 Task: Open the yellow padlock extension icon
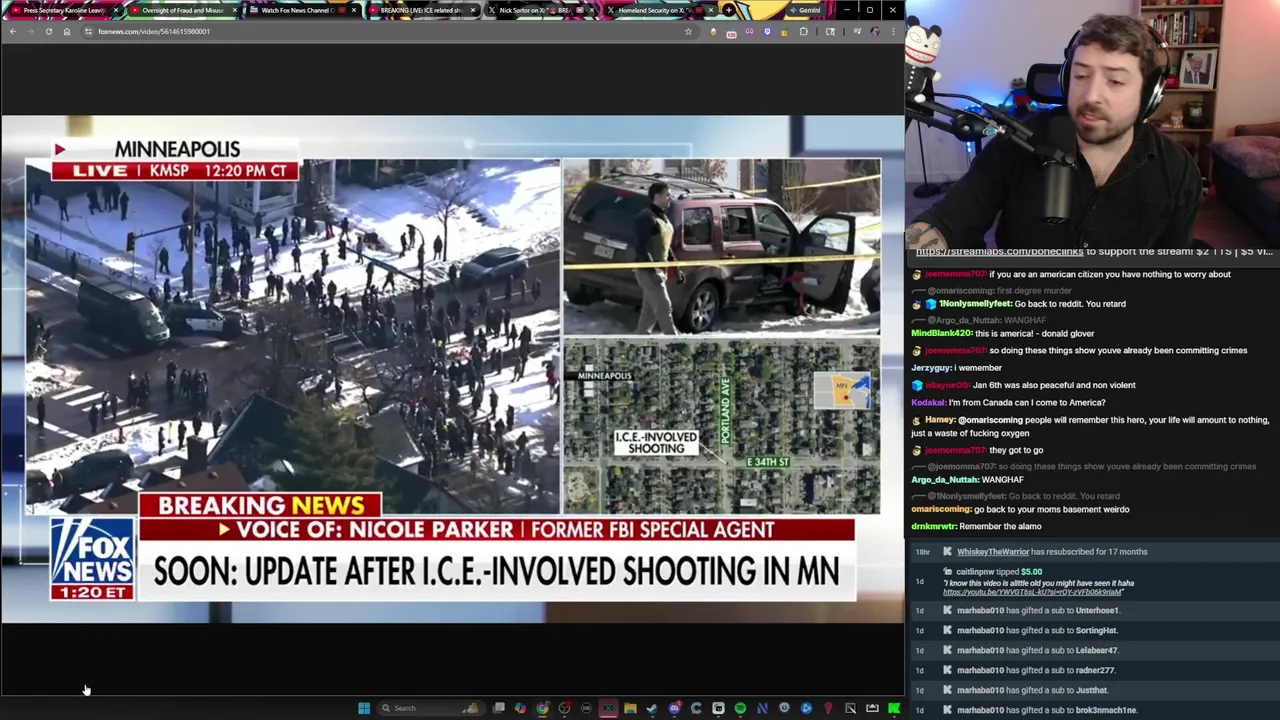[785, 32]
